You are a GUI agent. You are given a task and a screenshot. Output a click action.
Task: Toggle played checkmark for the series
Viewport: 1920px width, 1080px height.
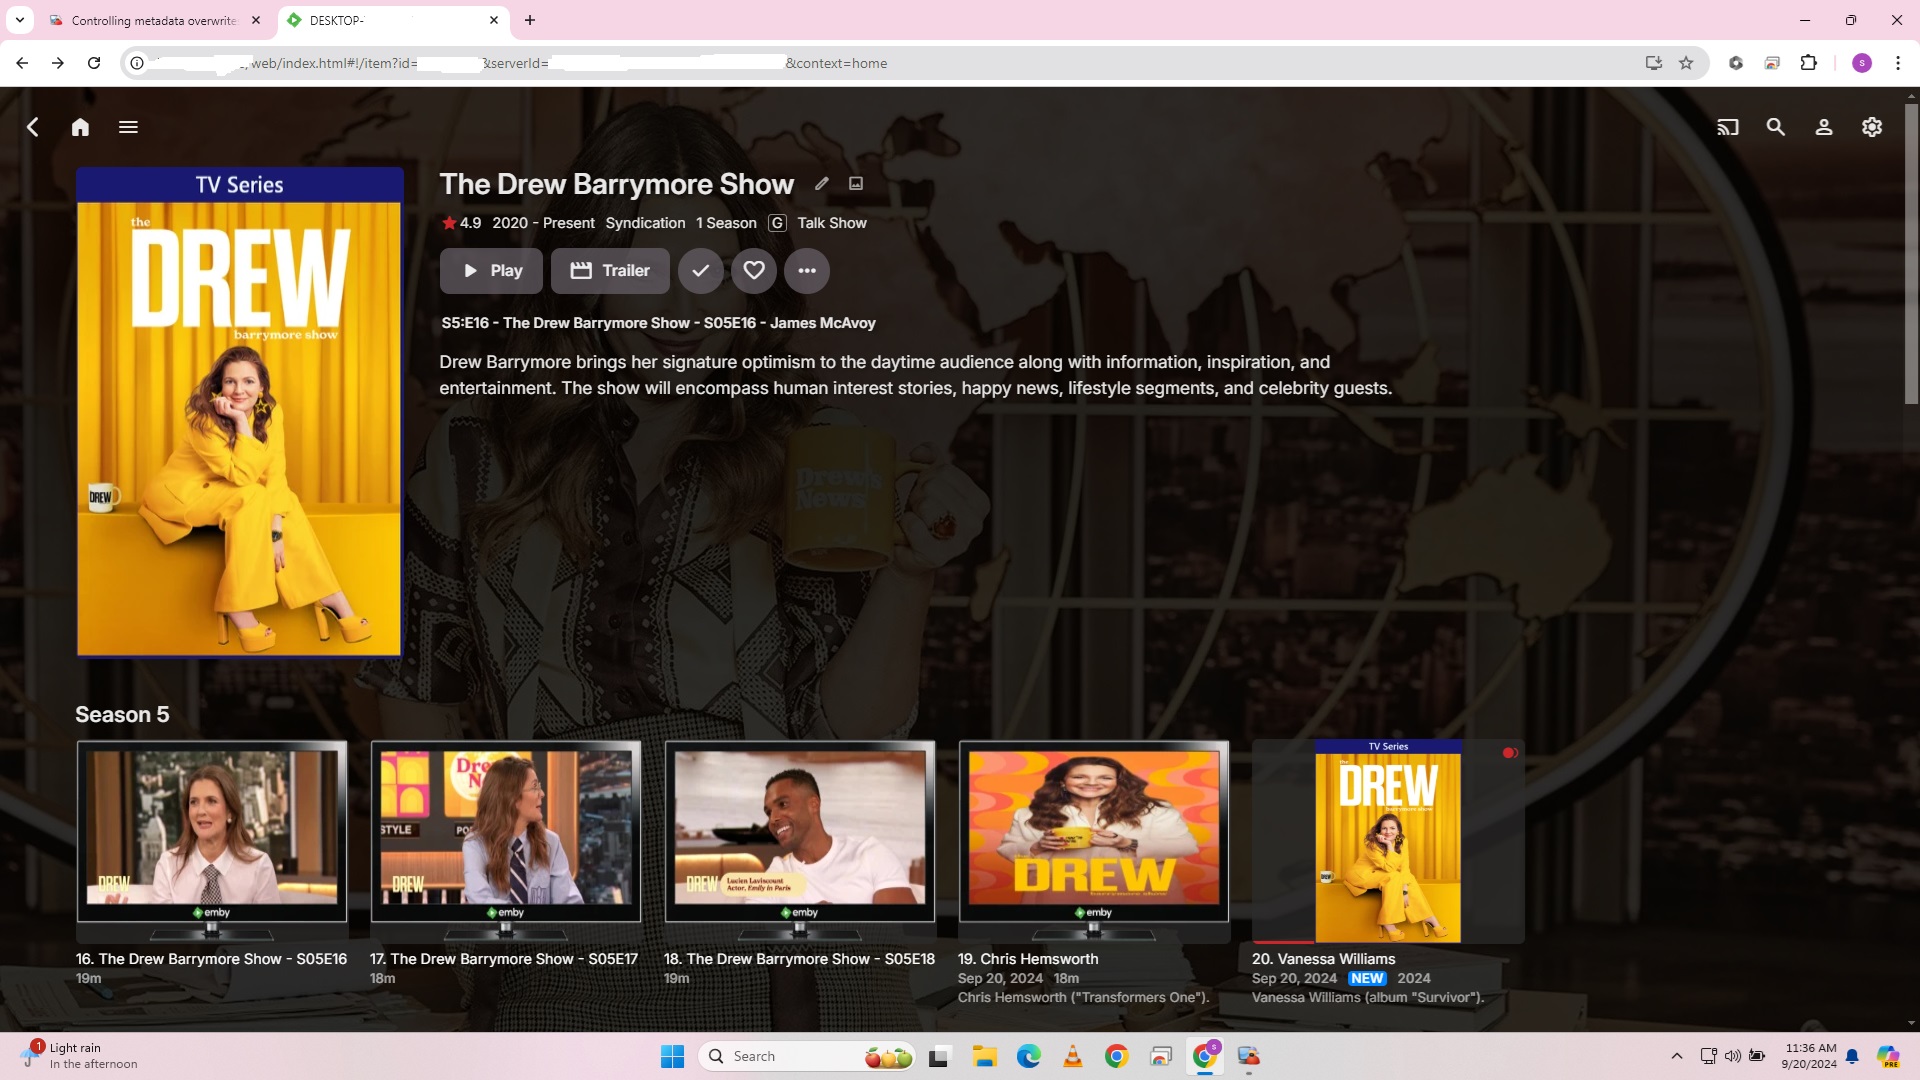click(701, 271)
